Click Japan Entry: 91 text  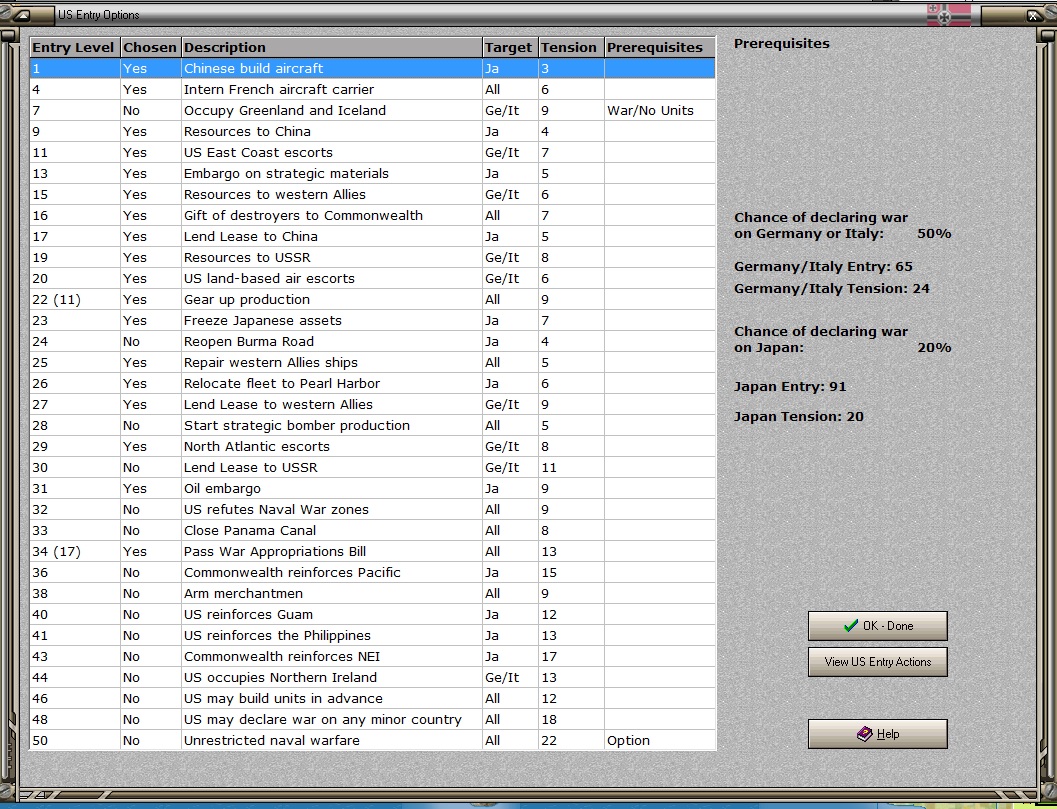point(789,386)
